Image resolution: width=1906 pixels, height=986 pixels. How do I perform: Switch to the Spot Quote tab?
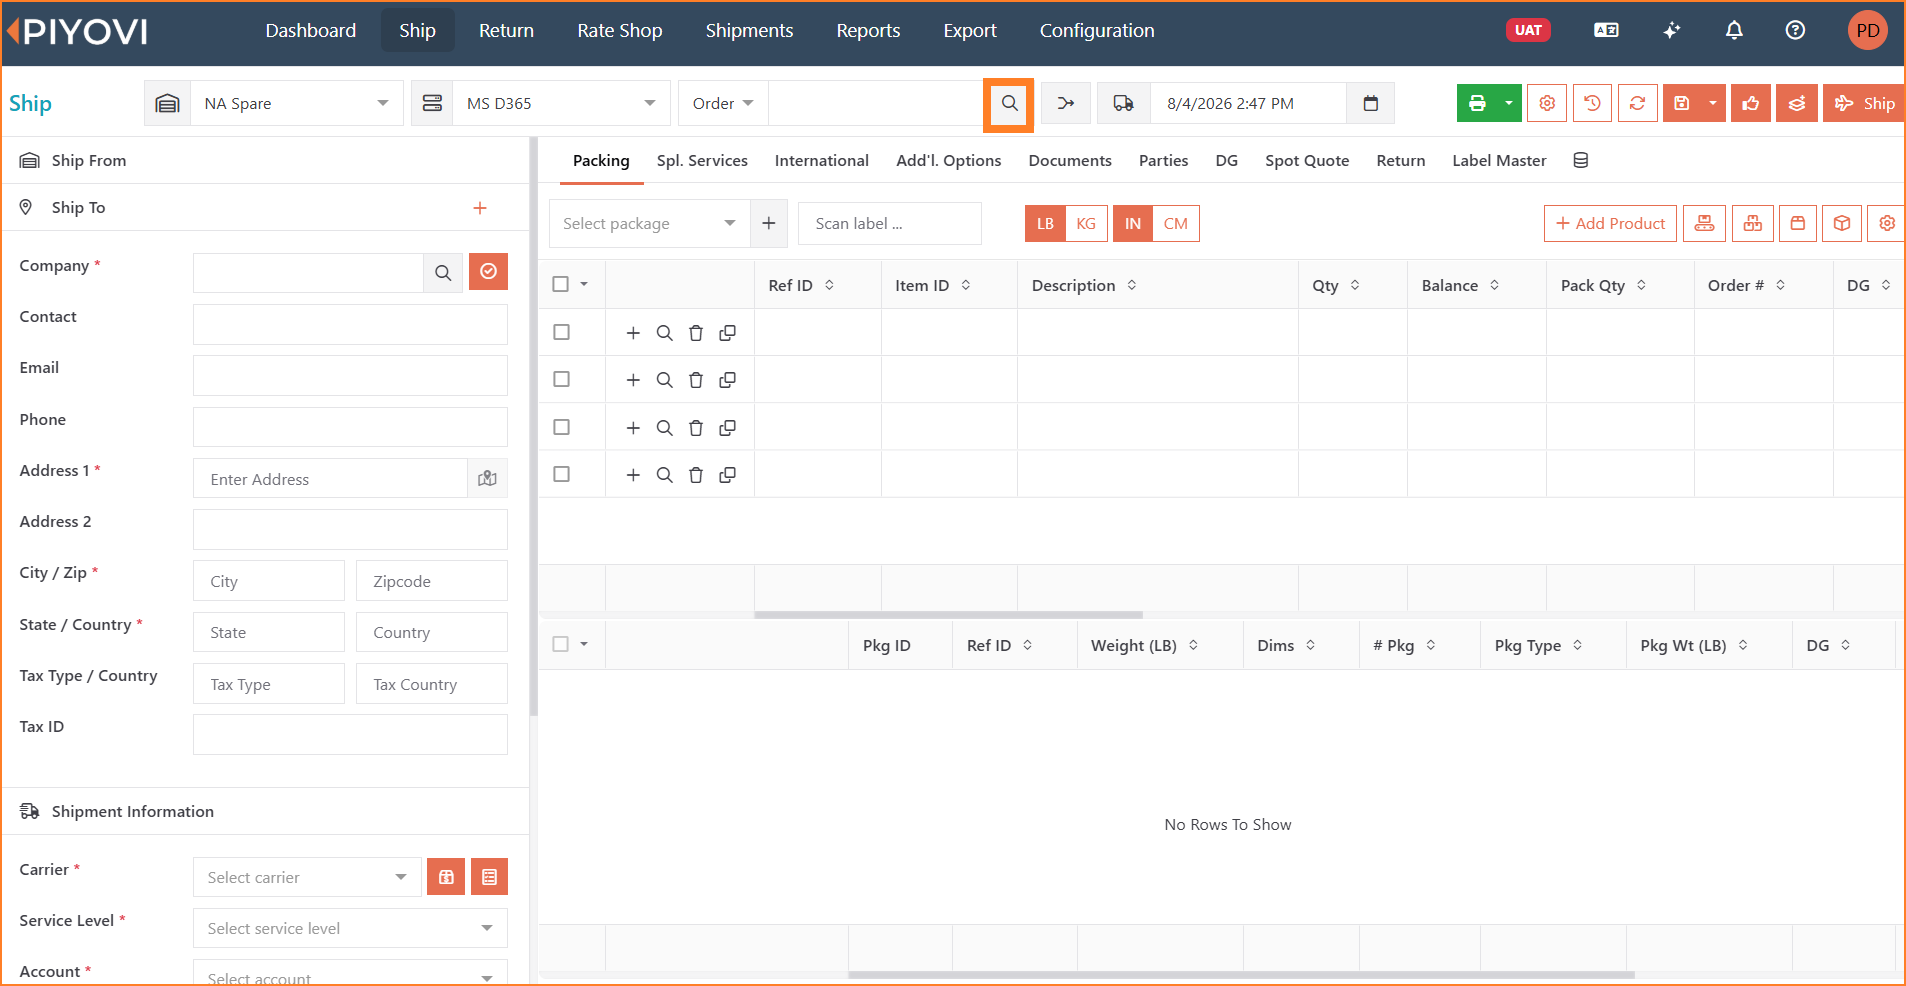[x=1307, y=161]
